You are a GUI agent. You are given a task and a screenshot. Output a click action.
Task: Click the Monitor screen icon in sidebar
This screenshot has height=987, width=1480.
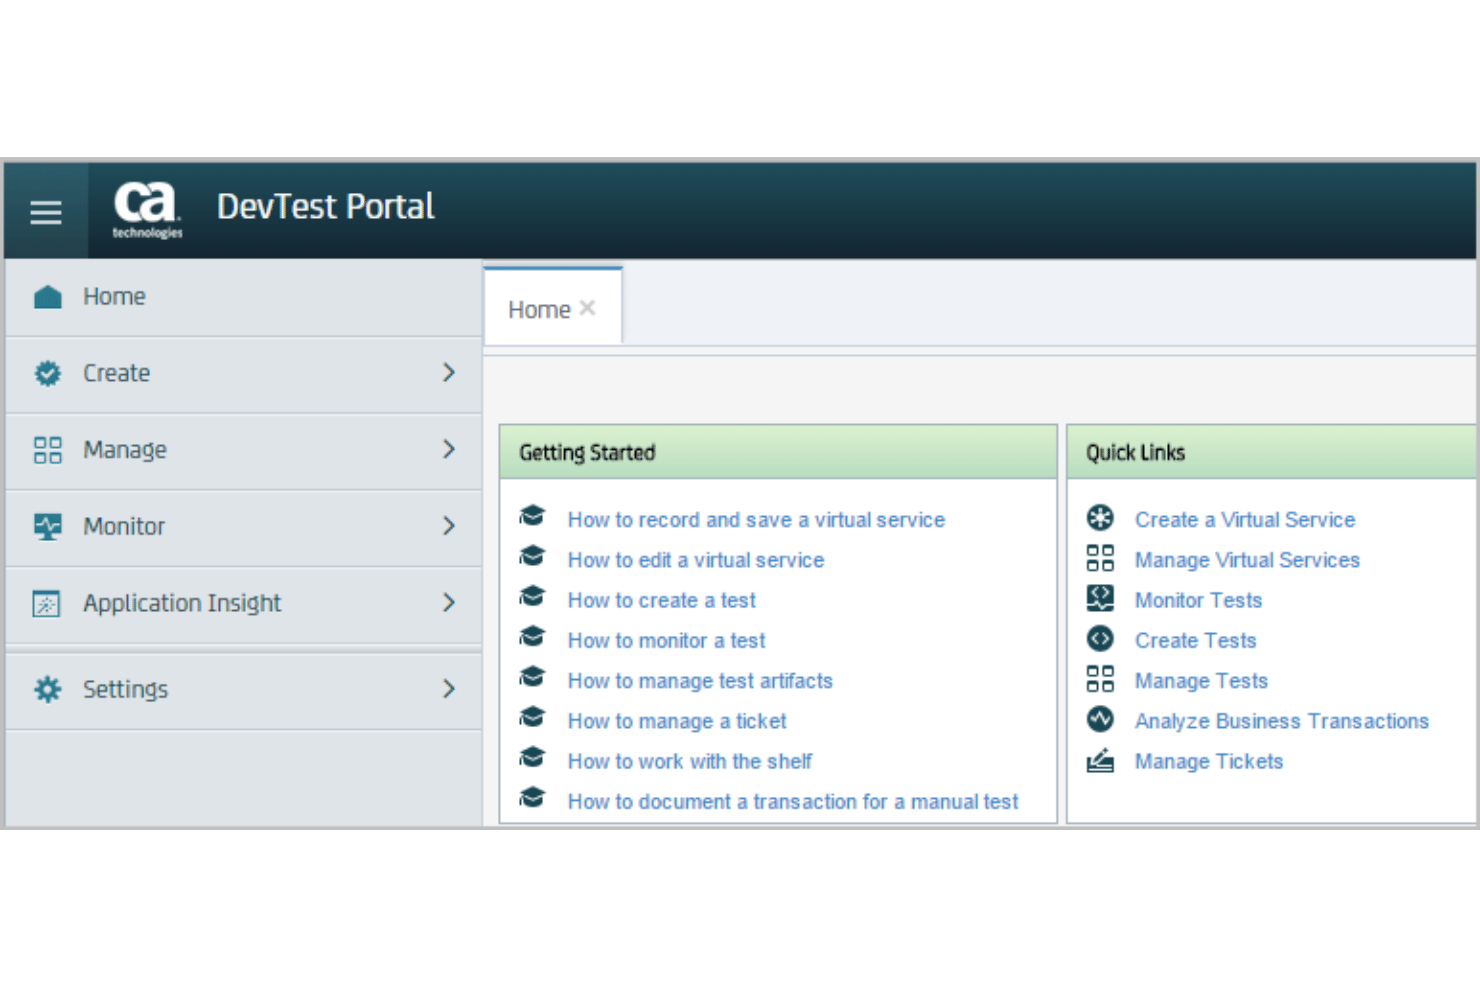[47, 526]
